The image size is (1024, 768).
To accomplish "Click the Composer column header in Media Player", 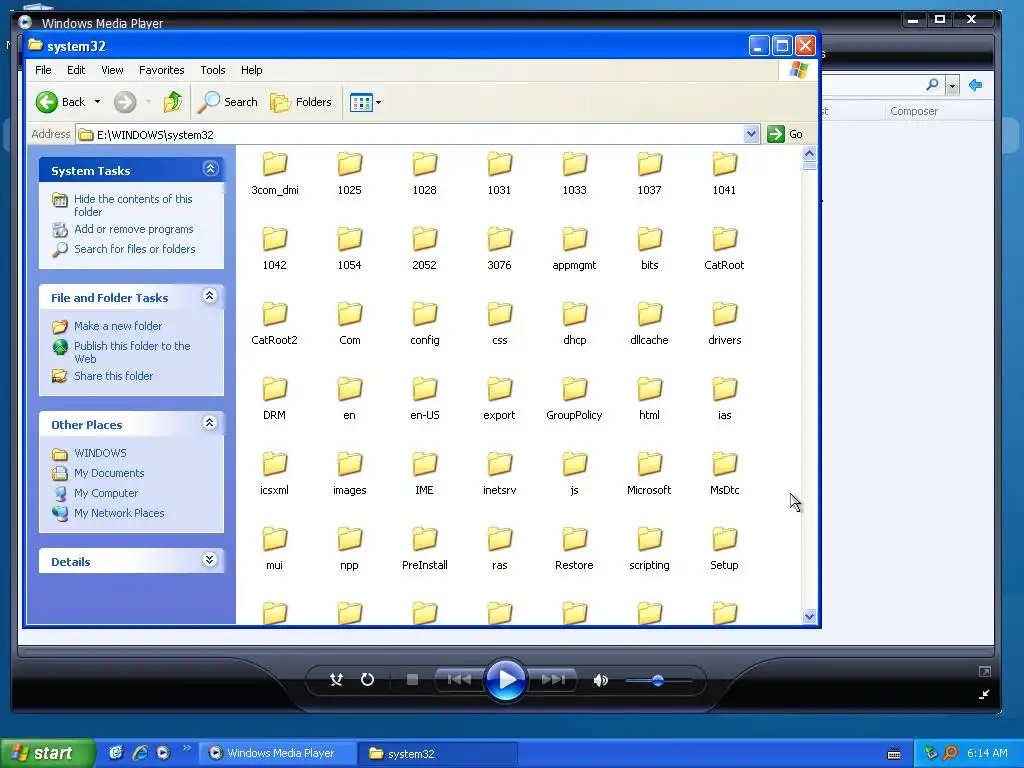I will [914, 111].
